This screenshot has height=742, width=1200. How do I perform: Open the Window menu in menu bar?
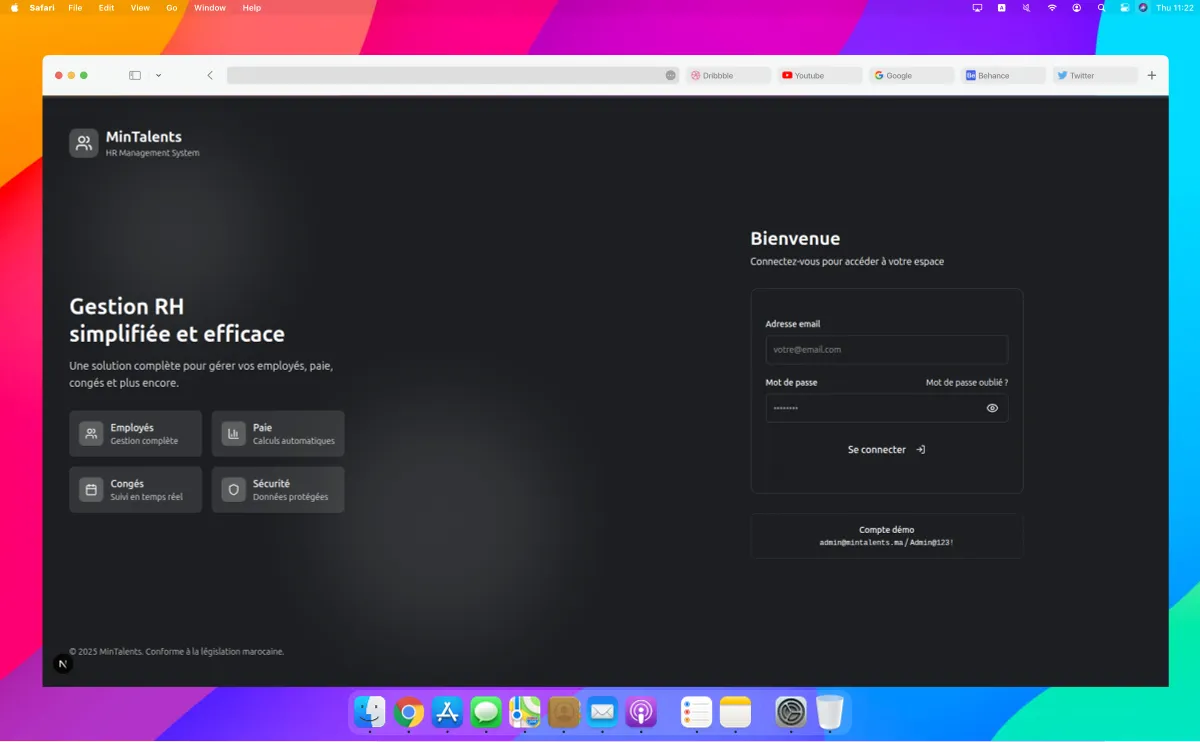(x=209, y=7)
